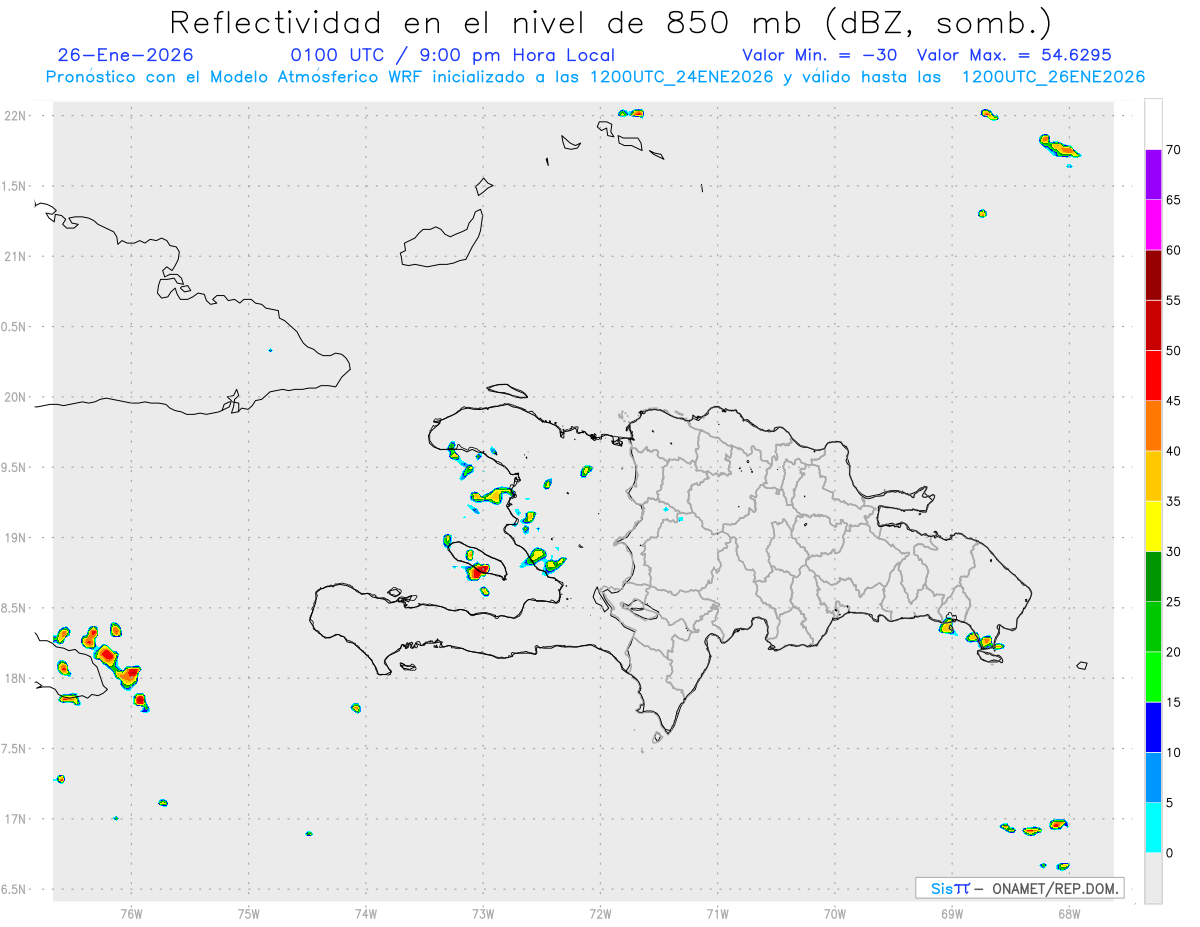
Task: Click the 'Valor Max. = 54.6295' text
Action: coord(1014,55)
